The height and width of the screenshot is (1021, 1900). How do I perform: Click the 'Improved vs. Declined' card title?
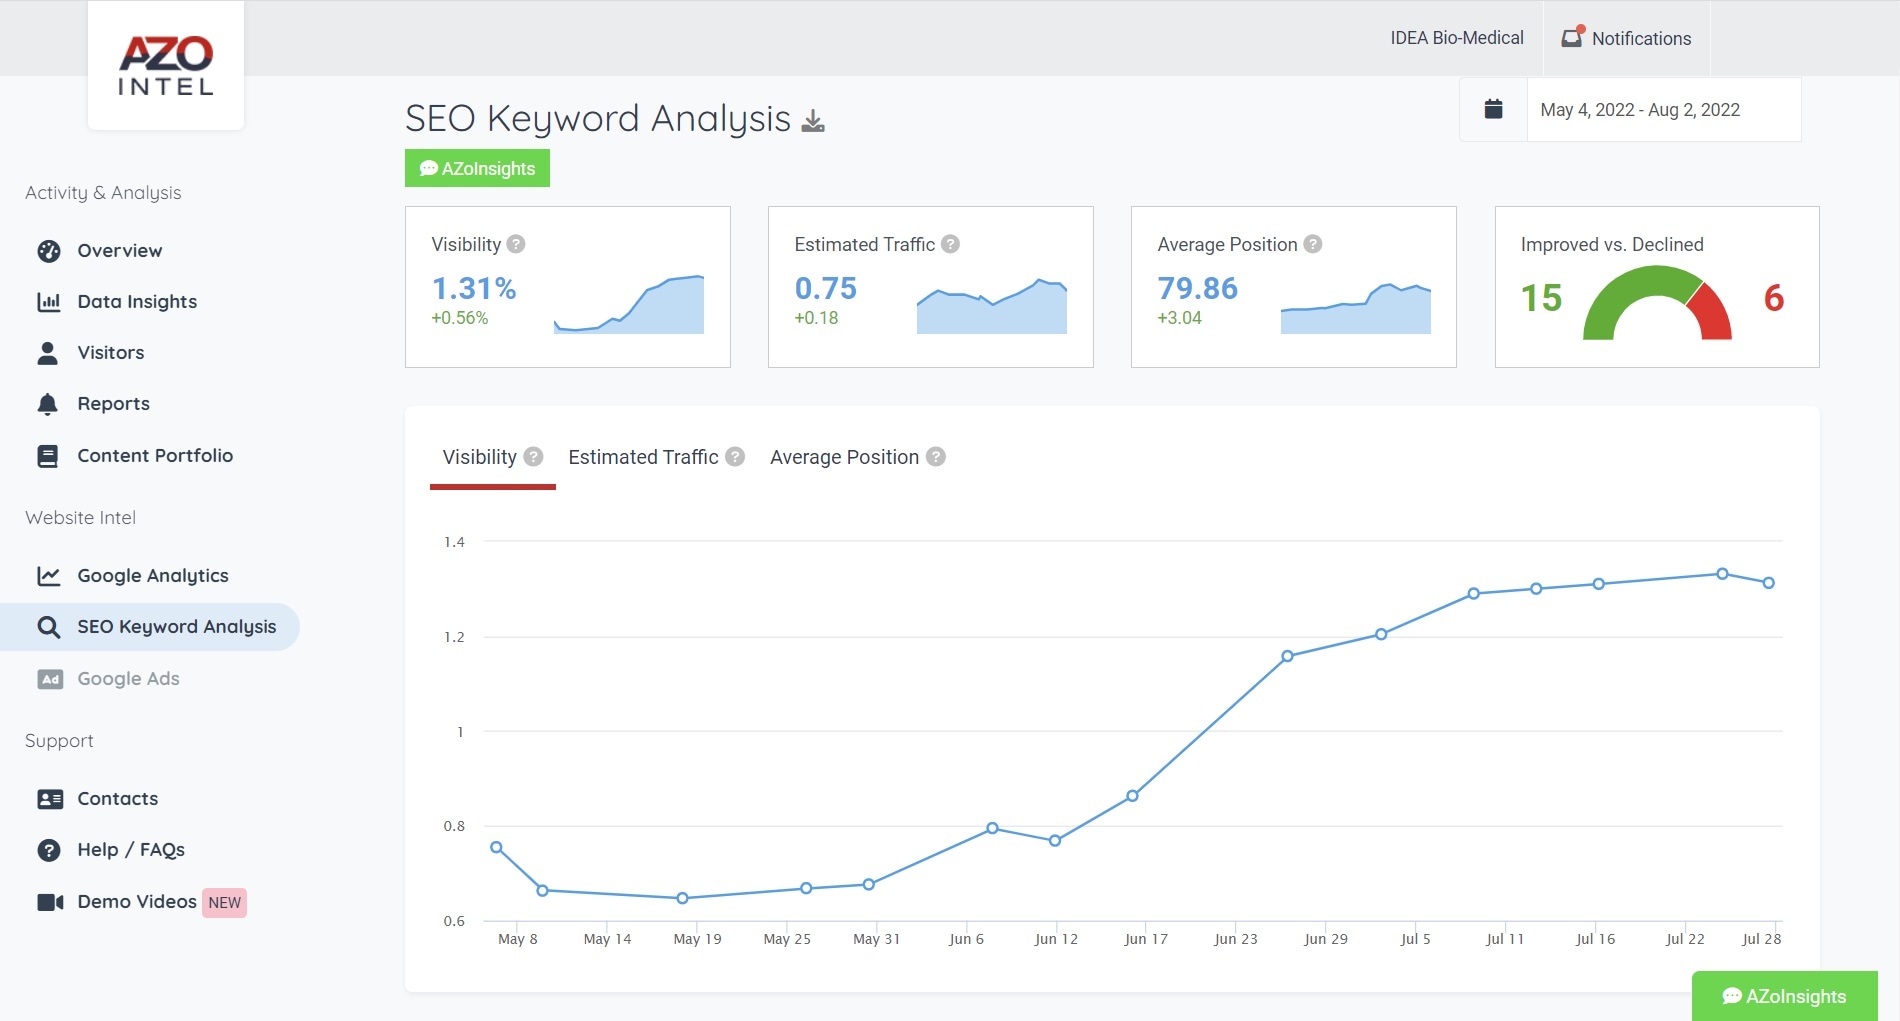coord(1612,245)
